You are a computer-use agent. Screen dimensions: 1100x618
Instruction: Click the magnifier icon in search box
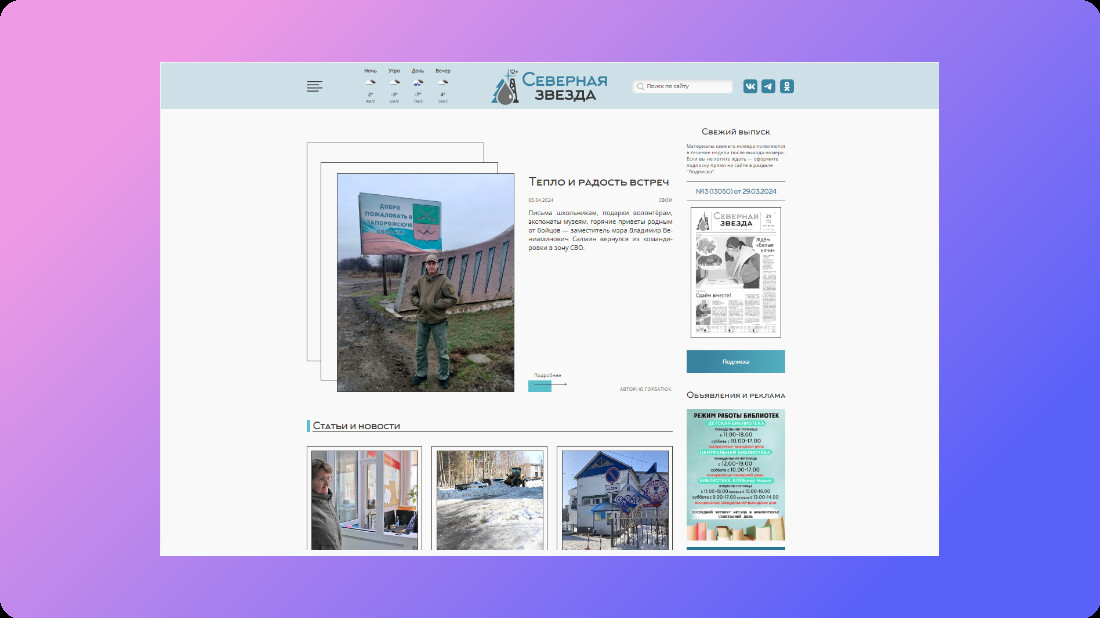(x=640, y=86)
